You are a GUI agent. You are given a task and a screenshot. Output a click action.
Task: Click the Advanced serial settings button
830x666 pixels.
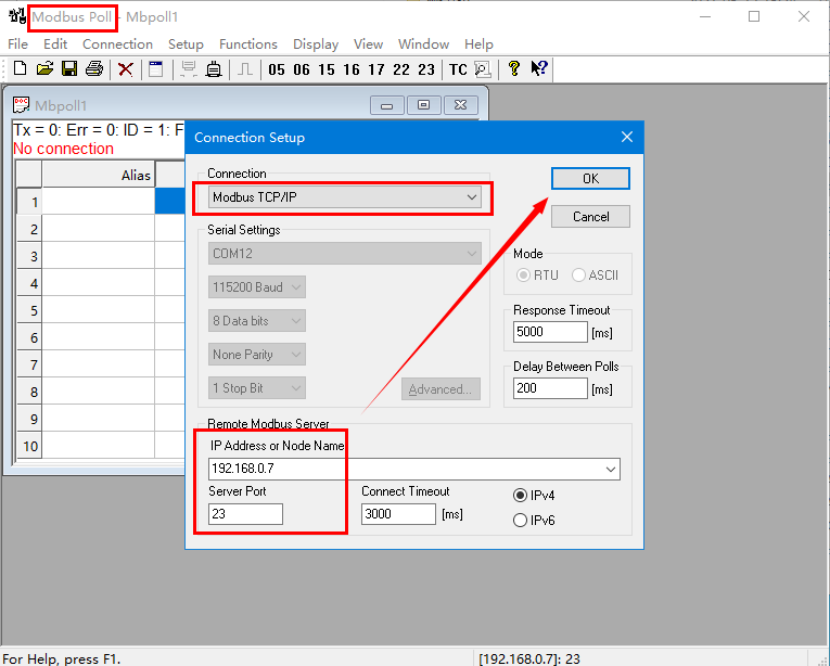pyautogui.click(x=440, y=389)
